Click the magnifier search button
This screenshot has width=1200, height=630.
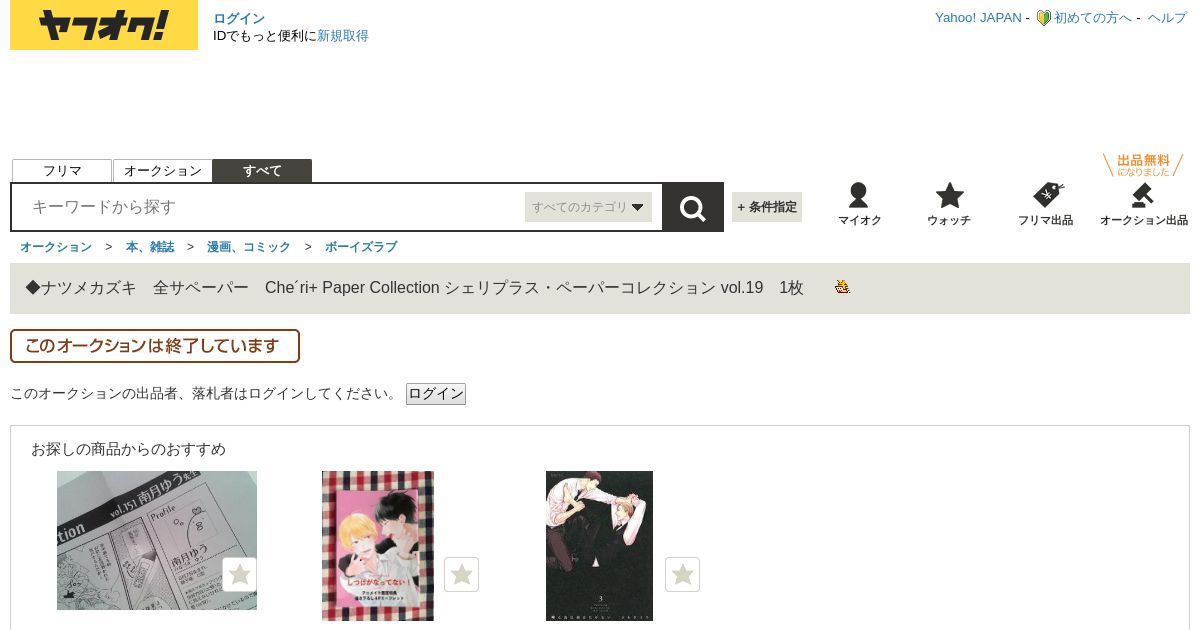click(x=693, y=207)
